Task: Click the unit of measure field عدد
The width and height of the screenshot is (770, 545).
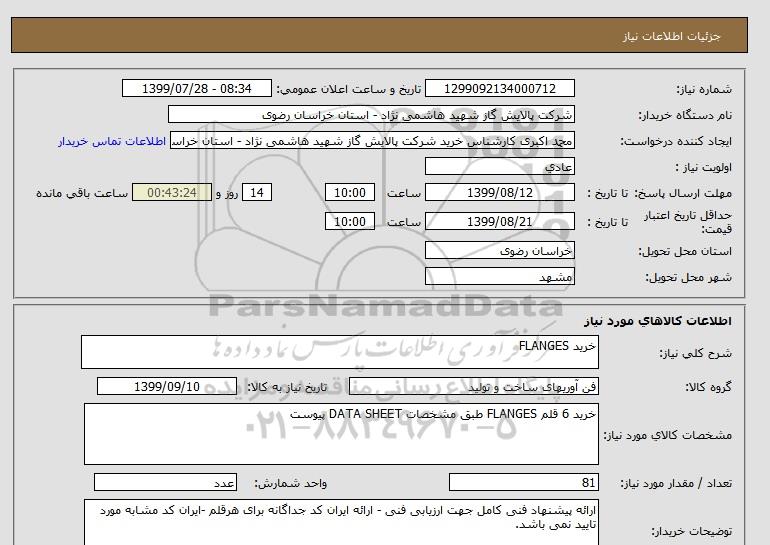Action: [165, 482]
